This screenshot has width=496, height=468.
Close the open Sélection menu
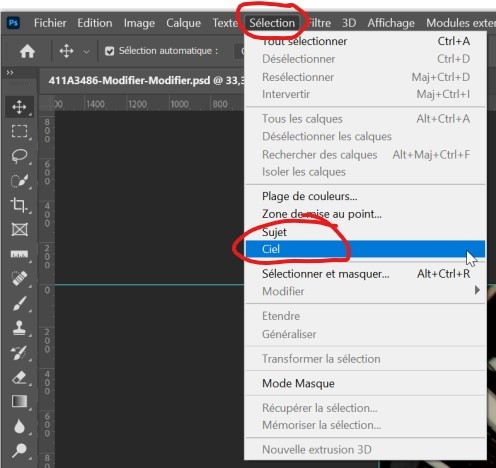click(x=272, y=23)
